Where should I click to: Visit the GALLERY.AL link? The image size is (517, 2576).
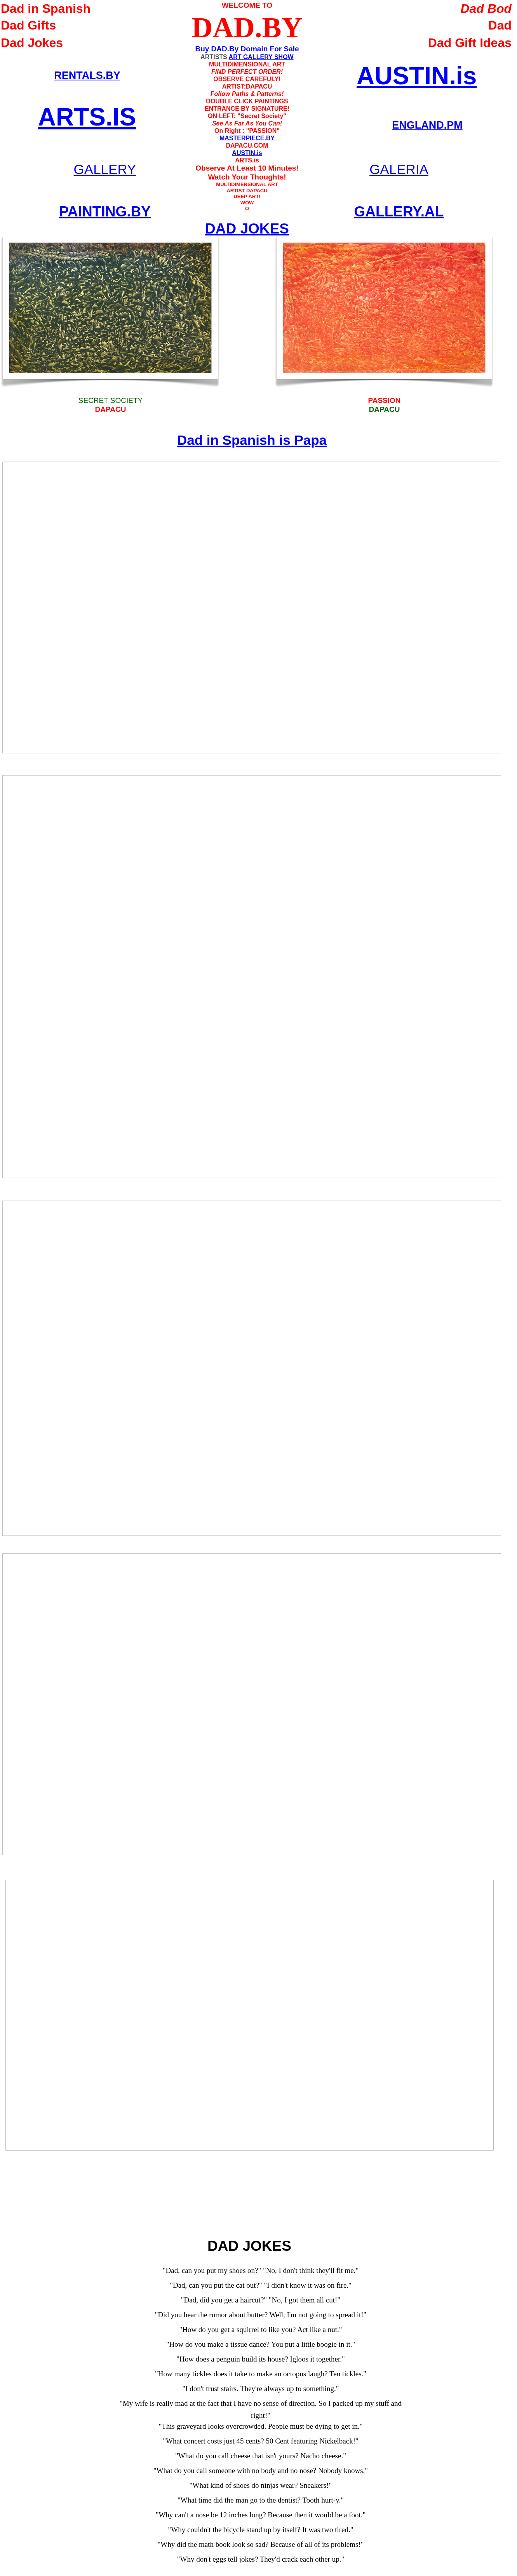coord(398,212)
